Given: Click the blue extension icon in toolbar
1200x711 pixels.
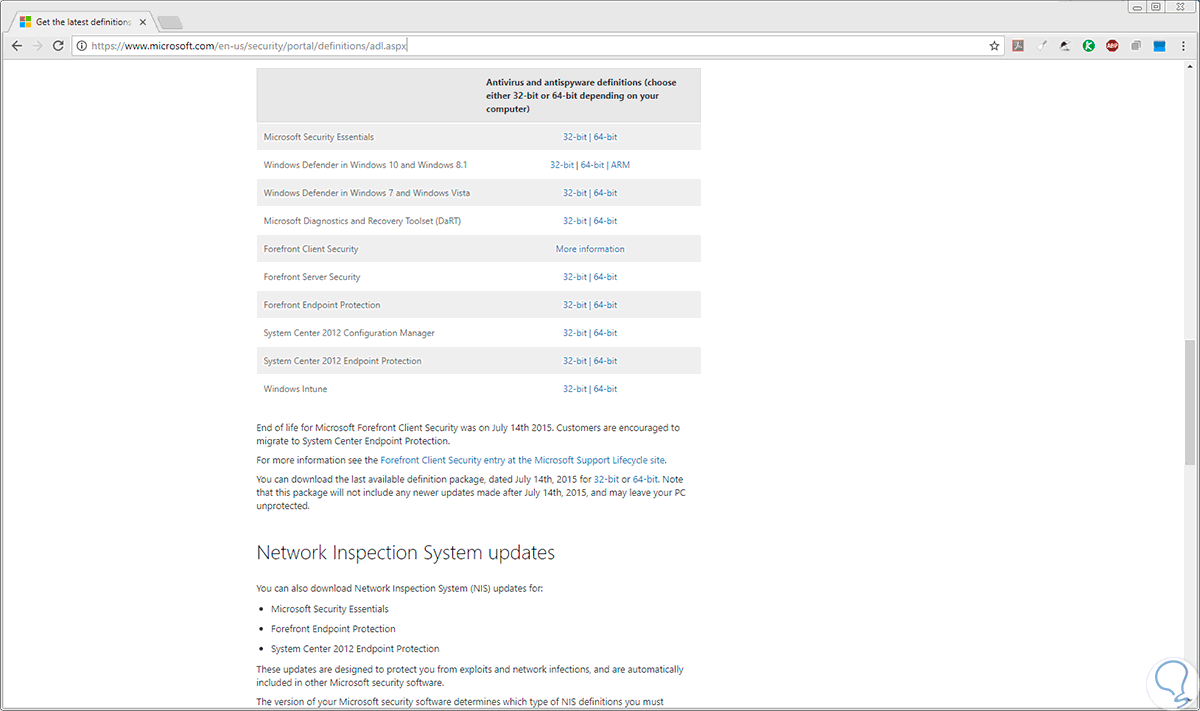Looking at the screenshot, I should pos(1159,46).
